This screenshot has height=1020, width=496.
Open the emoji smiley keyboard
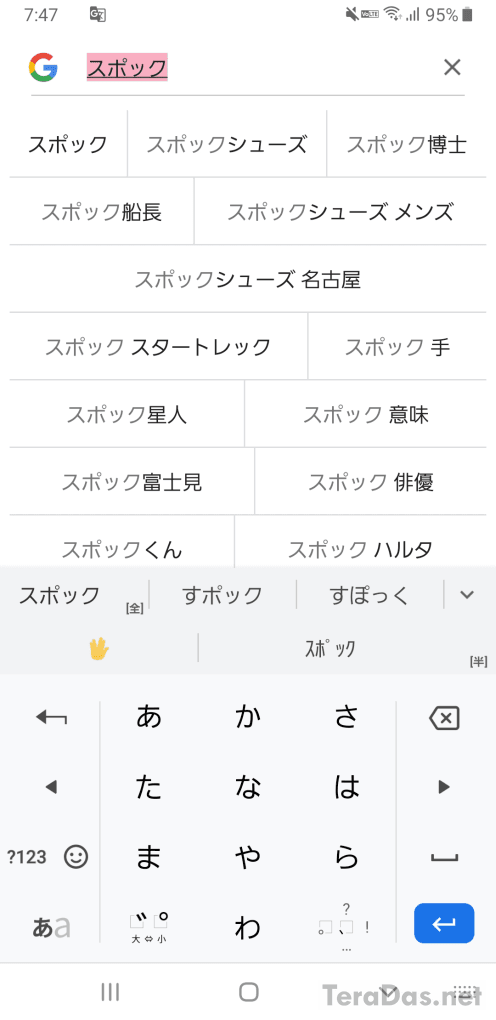tap(76, 857)
